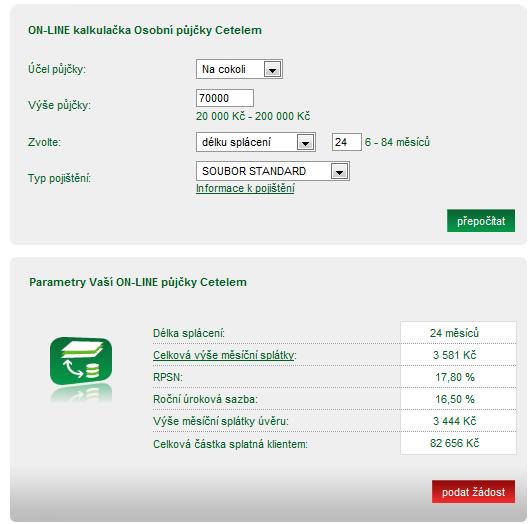Click the 20 000 Kč - 200 000 Kč range hint
This screenshot has width=531, height=524.
click(253, 116)
